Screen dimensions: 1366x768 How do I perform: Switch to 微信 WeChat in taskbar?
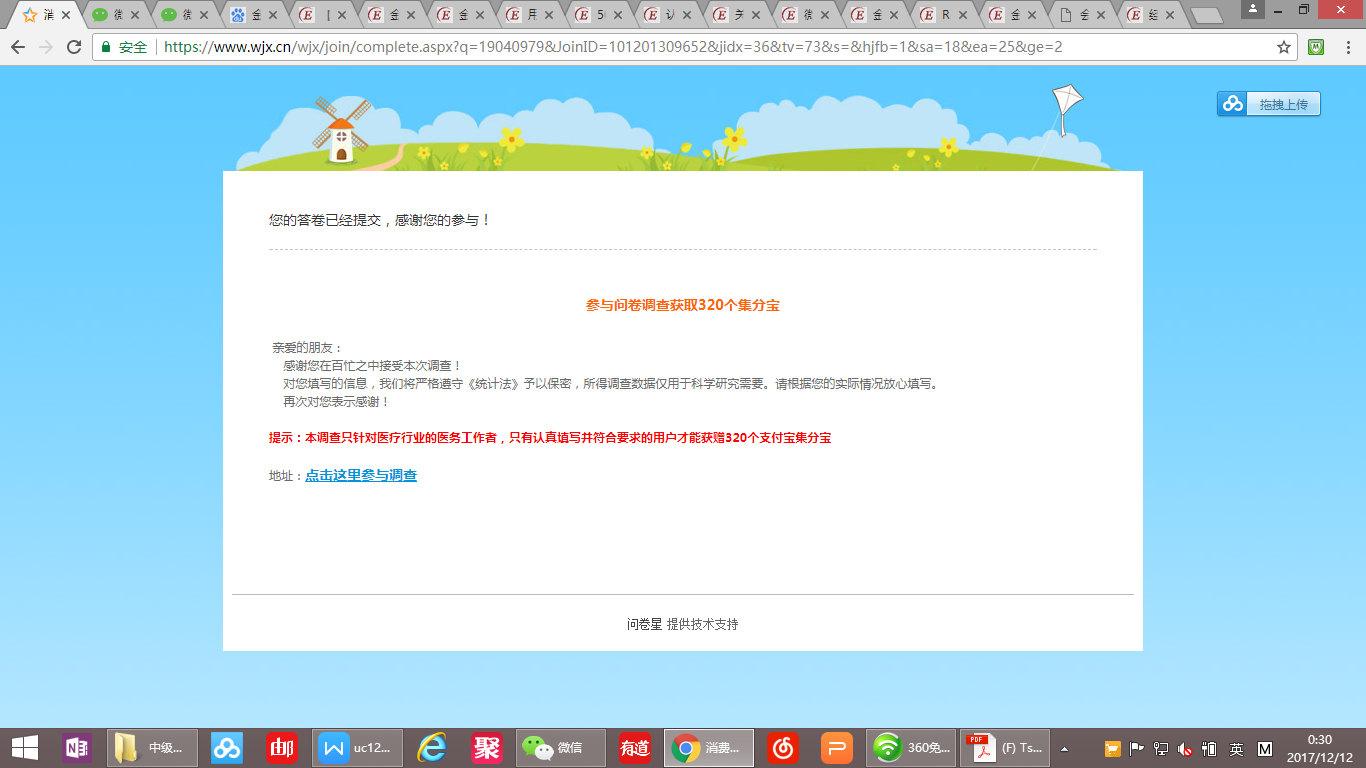point(561,748)
